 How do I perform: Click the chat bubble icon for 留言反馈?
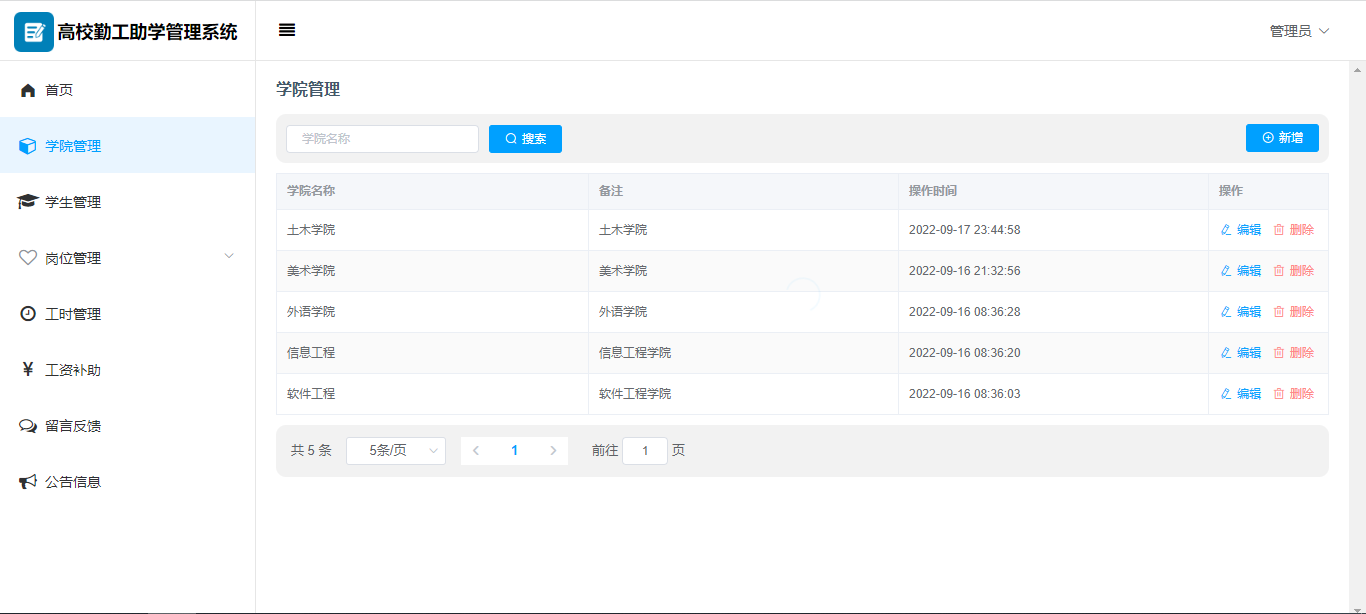[x=28, y=426]
